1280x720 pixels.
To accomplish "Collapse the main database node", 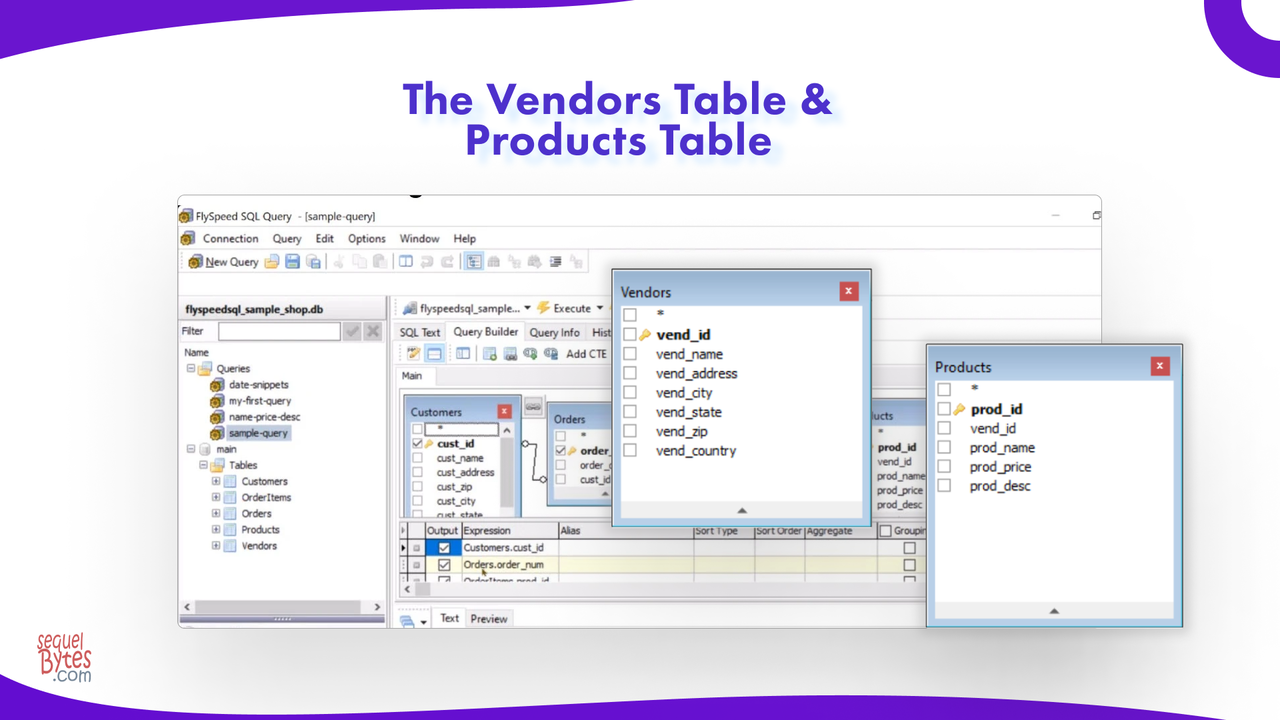I will [x=191, y=450].
